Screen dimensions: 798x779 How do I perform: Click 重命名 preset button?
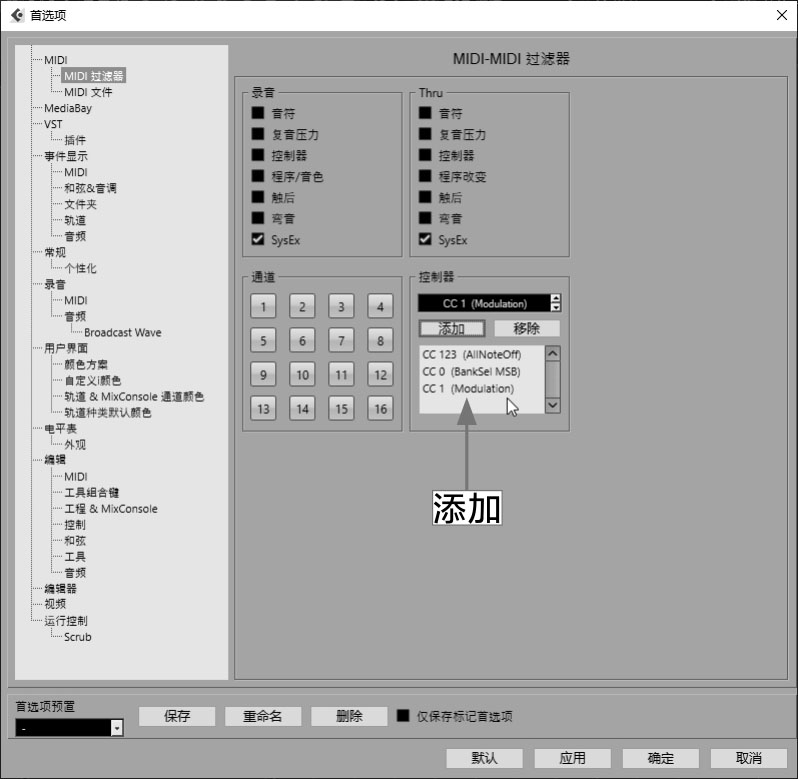(x=263, y=716)
